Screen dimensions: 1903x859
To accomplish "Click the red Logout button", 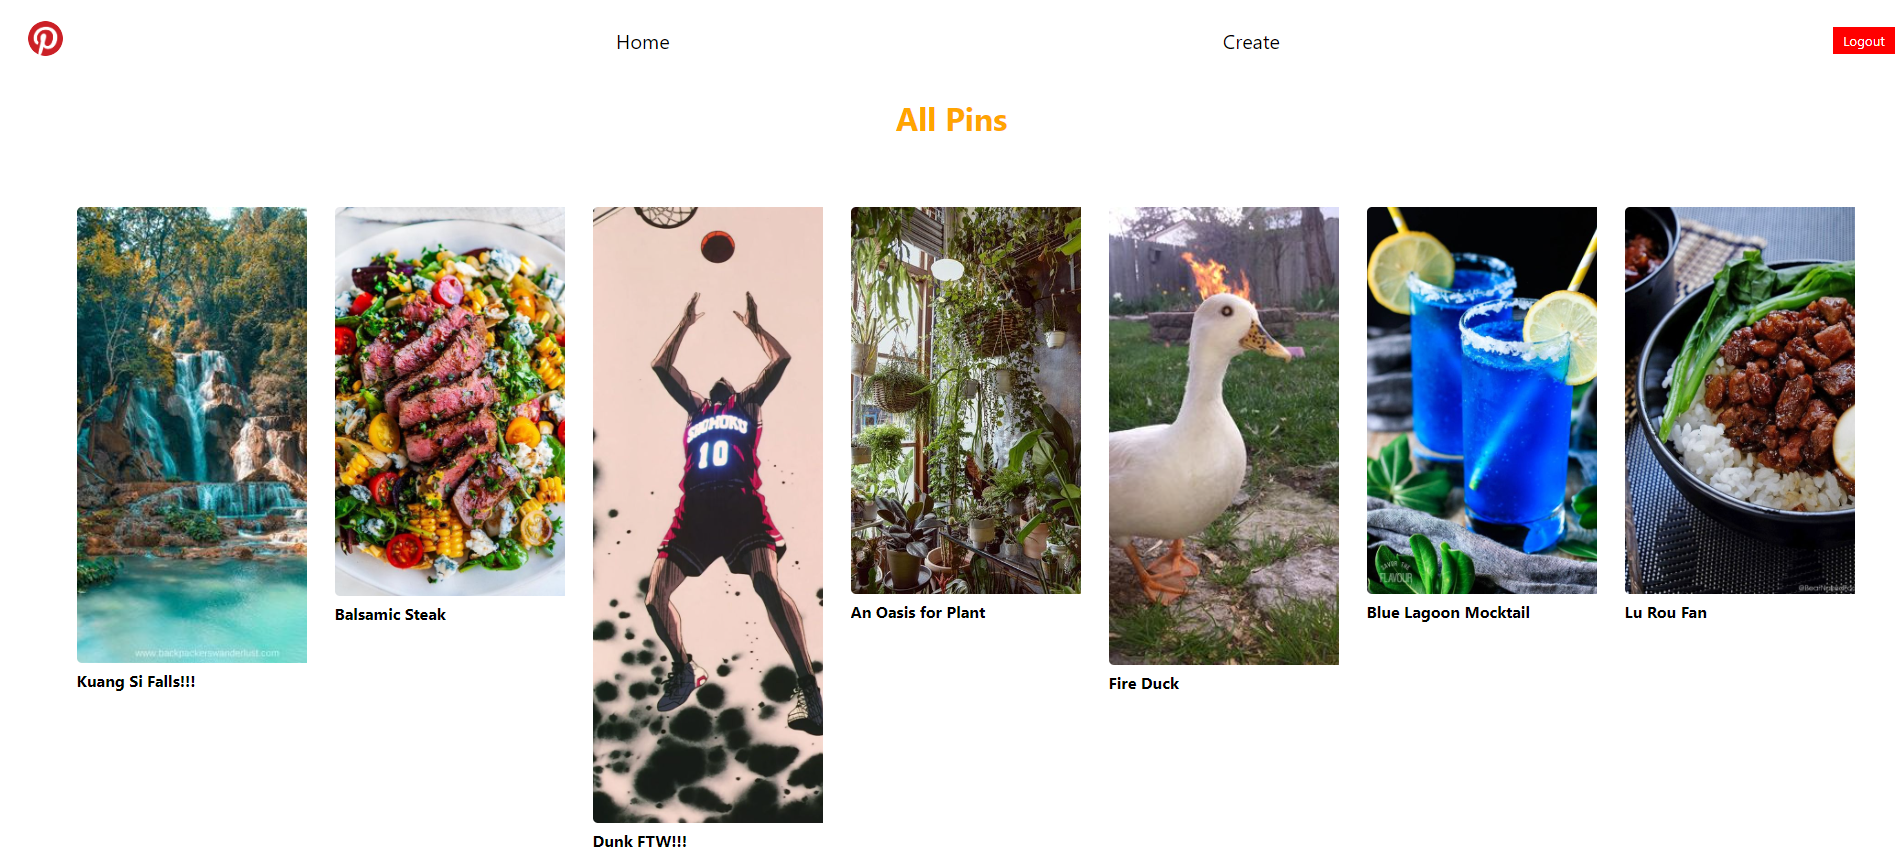I will [1863, 41].
